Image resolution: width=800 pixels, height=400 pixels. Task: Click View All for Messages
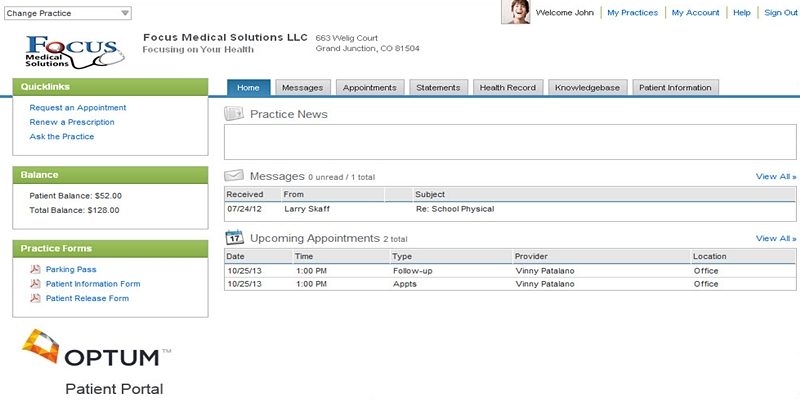coord(775,177)
